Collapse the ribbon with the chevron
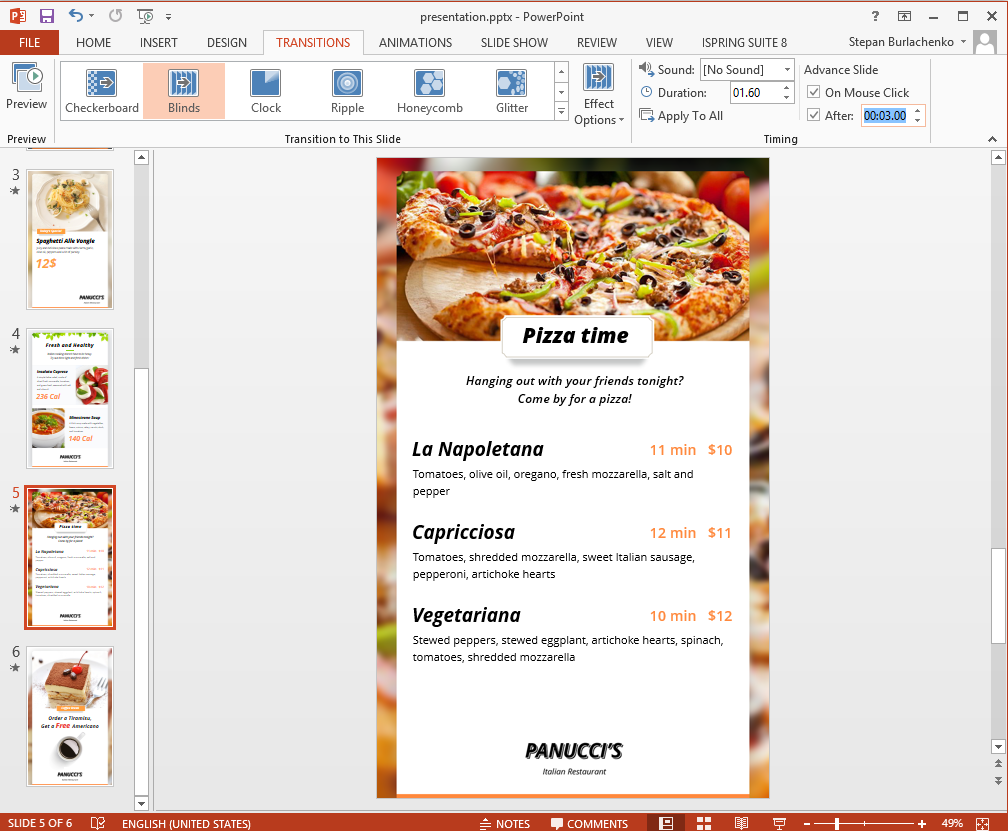Image resolution: width=1008 pixels, height=831 pixels. point(992,139)
